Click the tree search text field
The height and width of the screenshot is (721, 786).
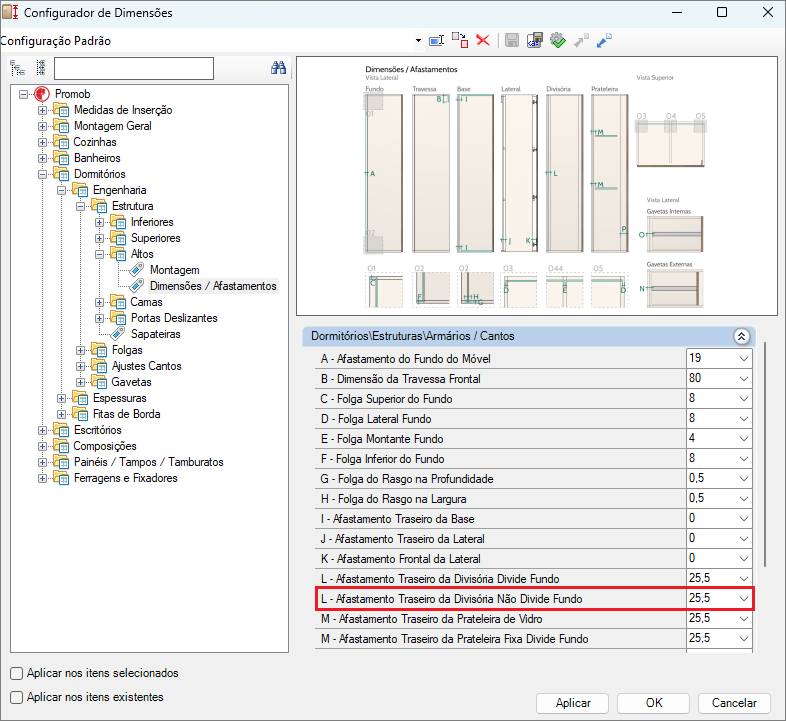click(134, 68)
